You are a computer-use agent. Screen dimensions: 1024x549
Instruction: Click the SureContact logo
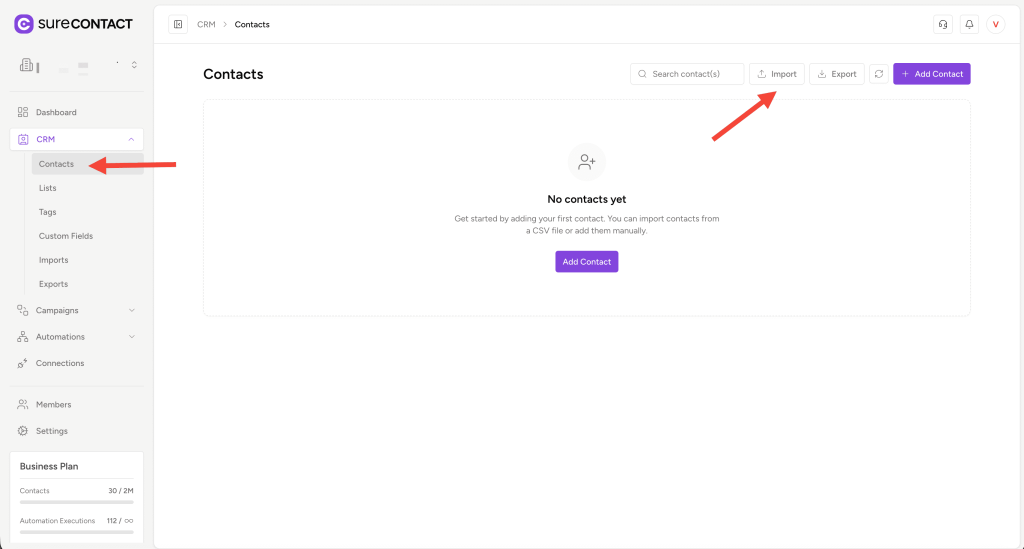click(73, 24)
